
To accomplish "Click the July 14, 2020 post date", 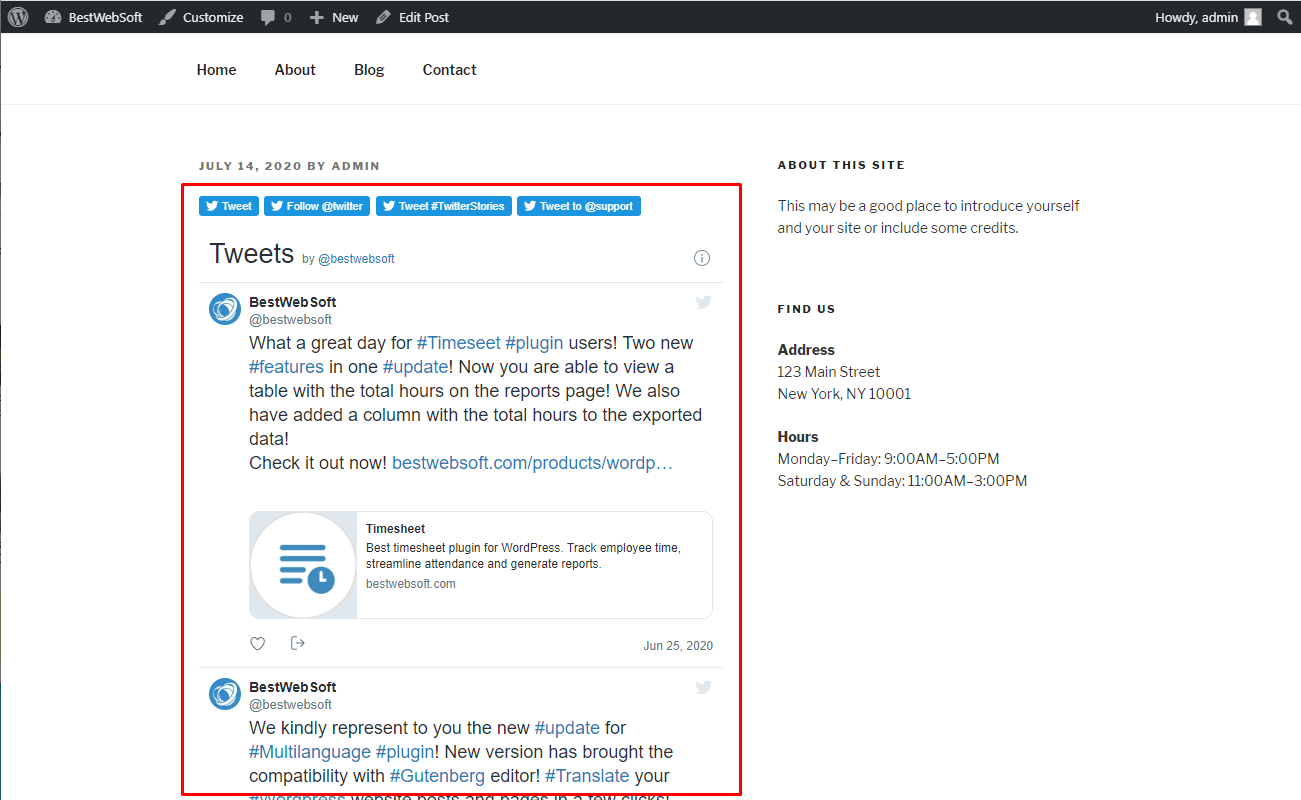I will 250,166.
